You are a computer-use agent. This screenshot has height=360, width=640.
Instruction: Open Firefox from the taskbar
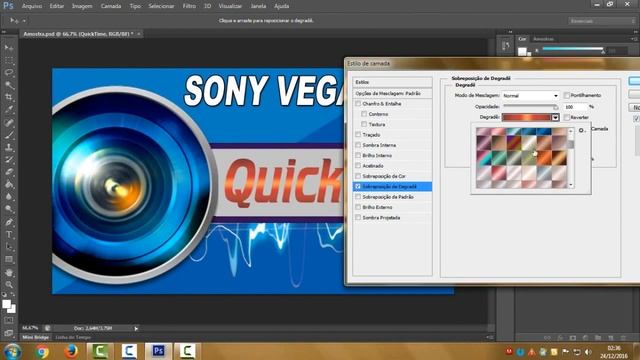[71, 351]
